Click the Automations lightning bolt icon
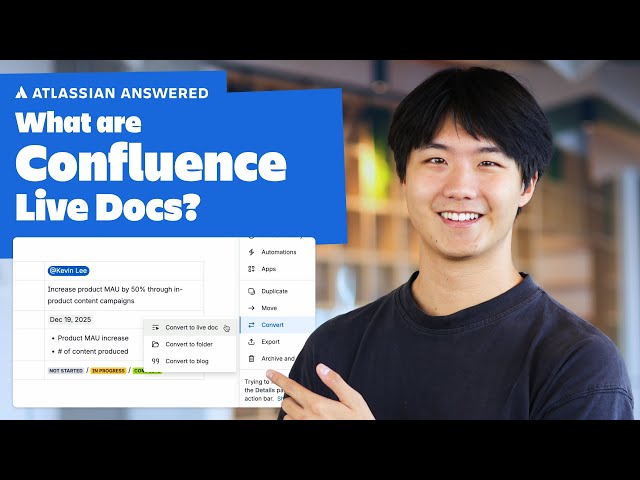Screen dimensions: 640x480 pyautogui.click(x=251, y=252)
